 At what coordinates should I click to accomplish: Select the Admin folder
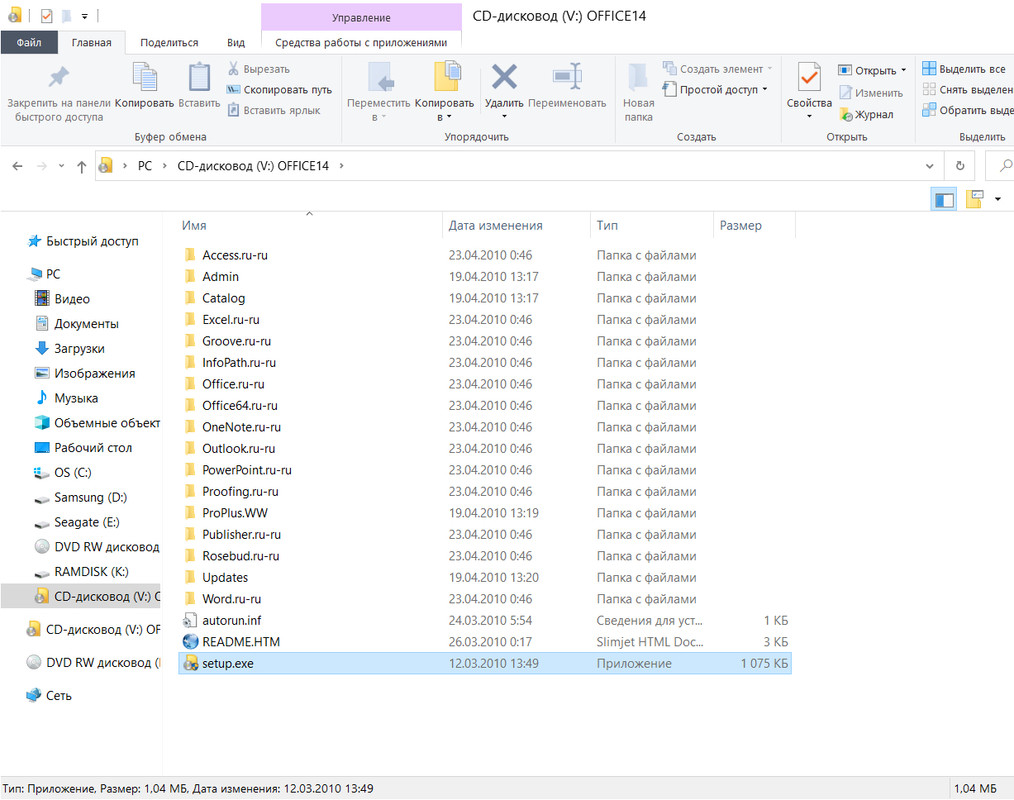(484, 277)
